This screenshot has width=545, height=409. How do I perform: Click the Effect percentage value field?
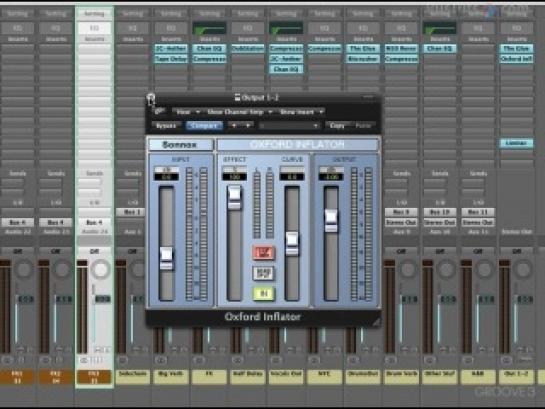(235, 177)
